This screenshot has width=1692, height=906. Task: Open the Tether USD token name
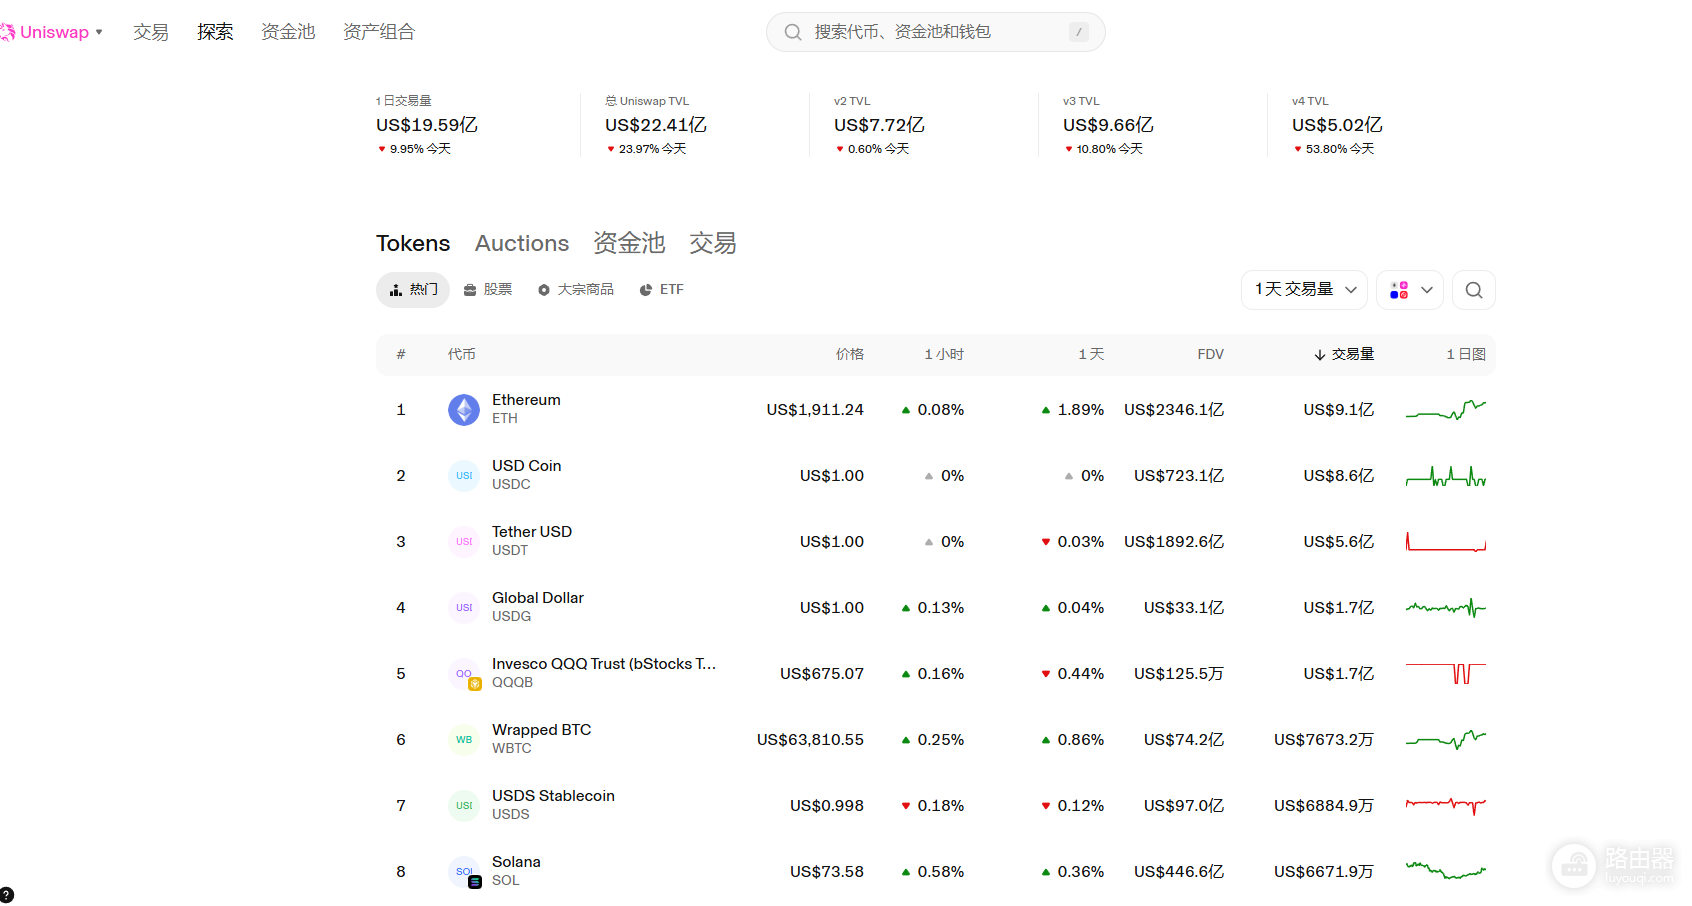coord(532,532)
